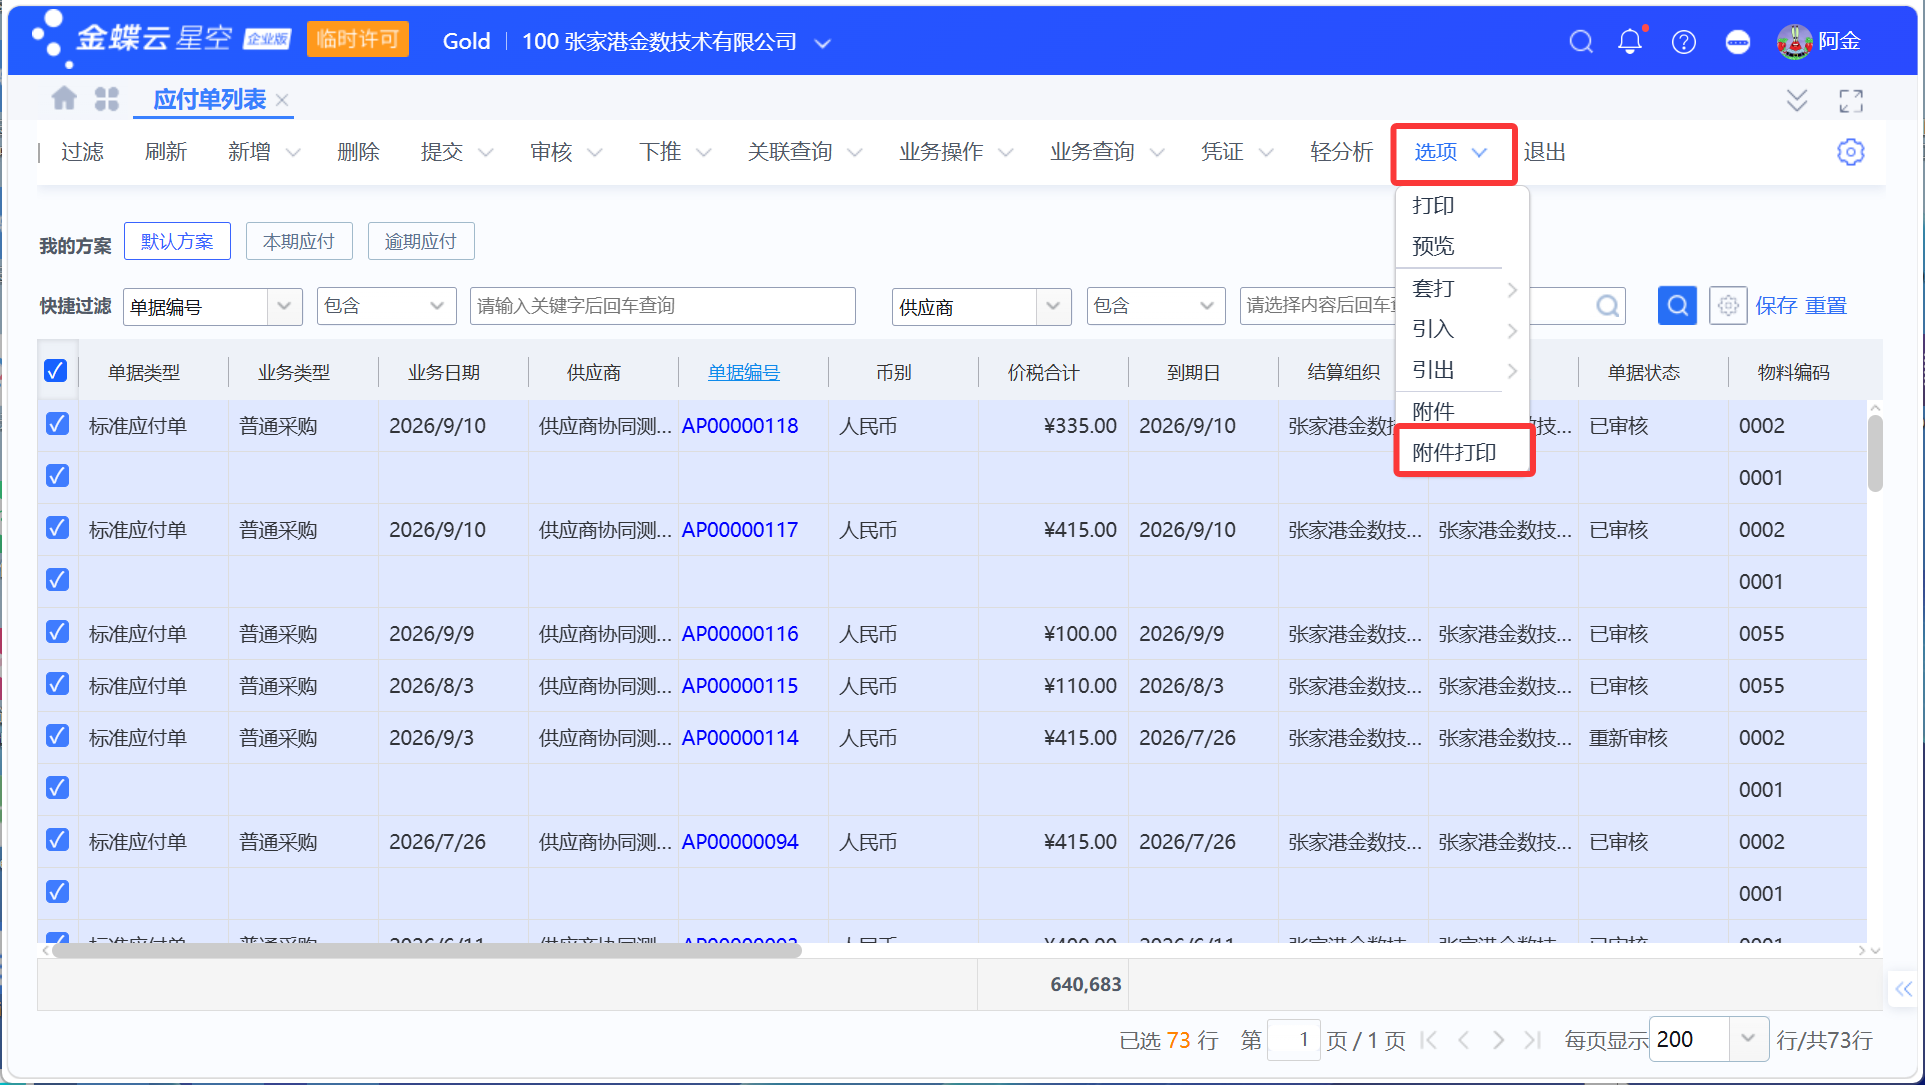Image resolution: width=1925 pixels, height=1085 pixels.
Task: Focus the page number input box
Action: (x=1294, y=1040)
